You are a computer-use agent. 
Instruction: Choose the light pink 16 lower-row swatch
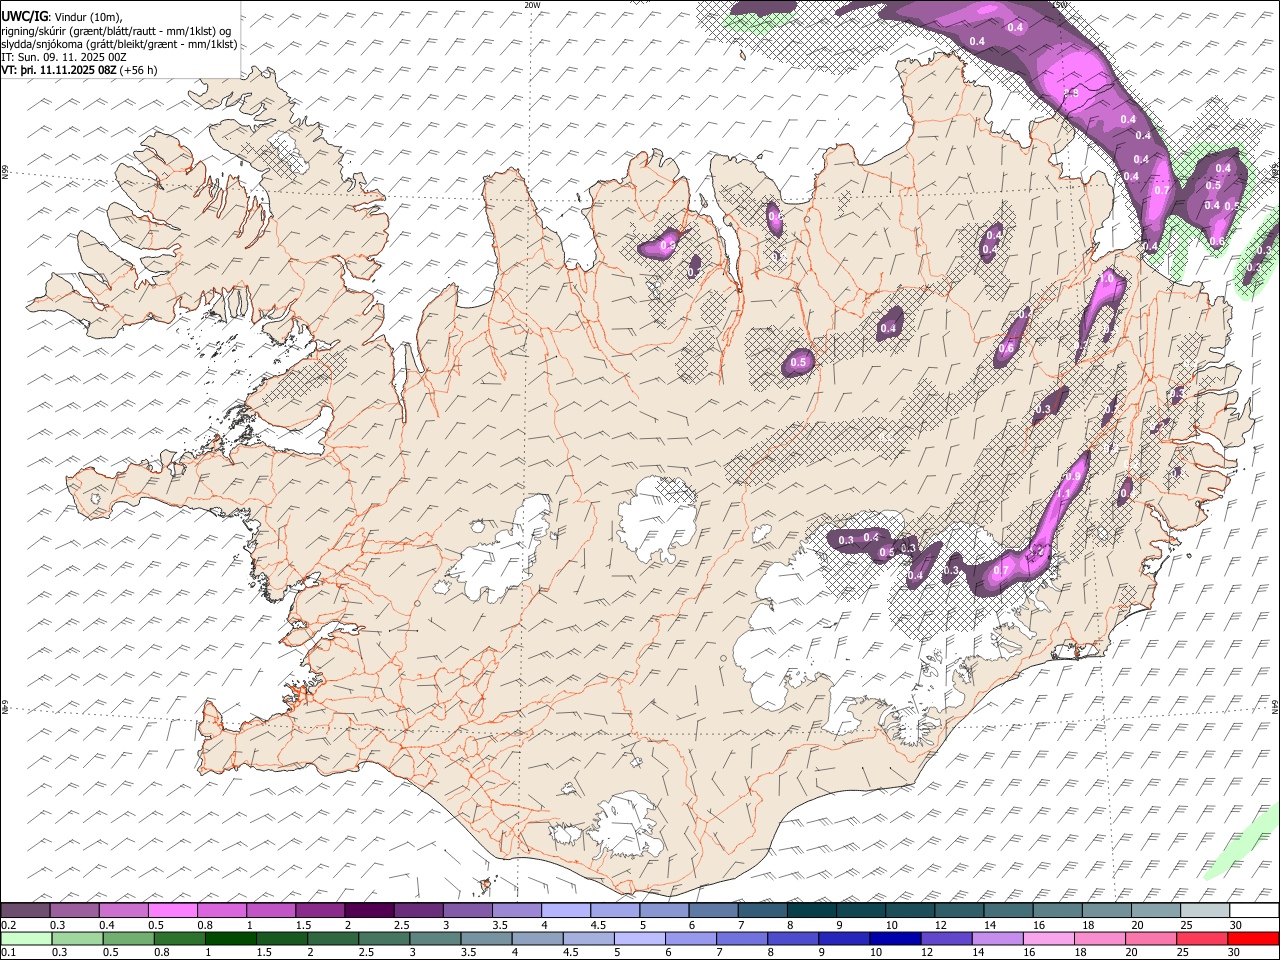[x=1049, y=938]
